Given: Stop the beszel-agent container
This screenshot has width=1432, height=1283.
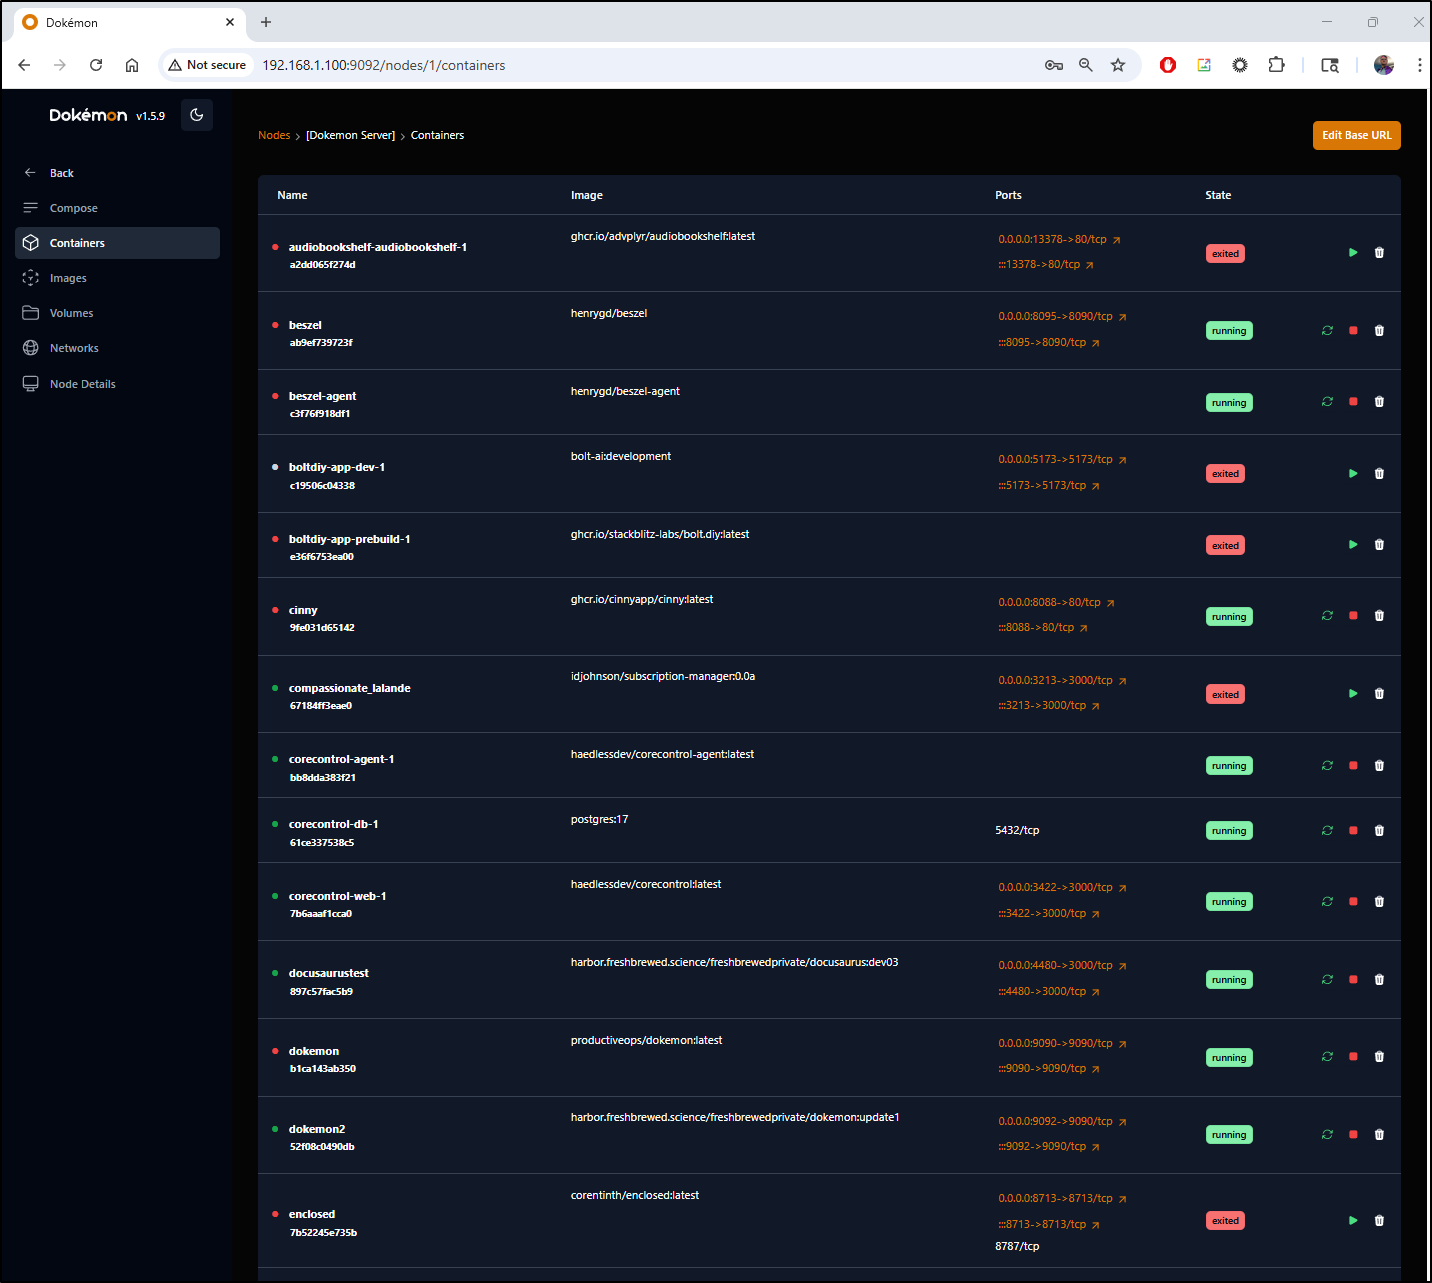Looking at the screenshot, I should 1353,402.
